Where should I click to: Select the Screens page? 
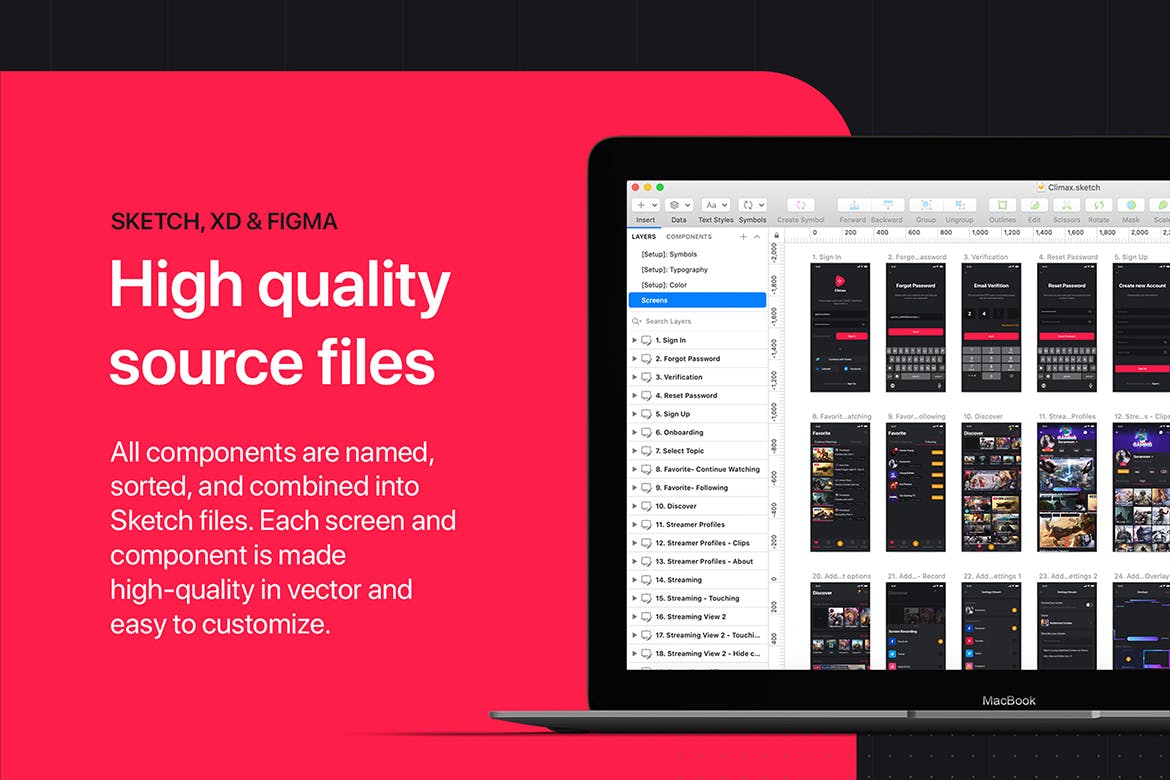698,300
